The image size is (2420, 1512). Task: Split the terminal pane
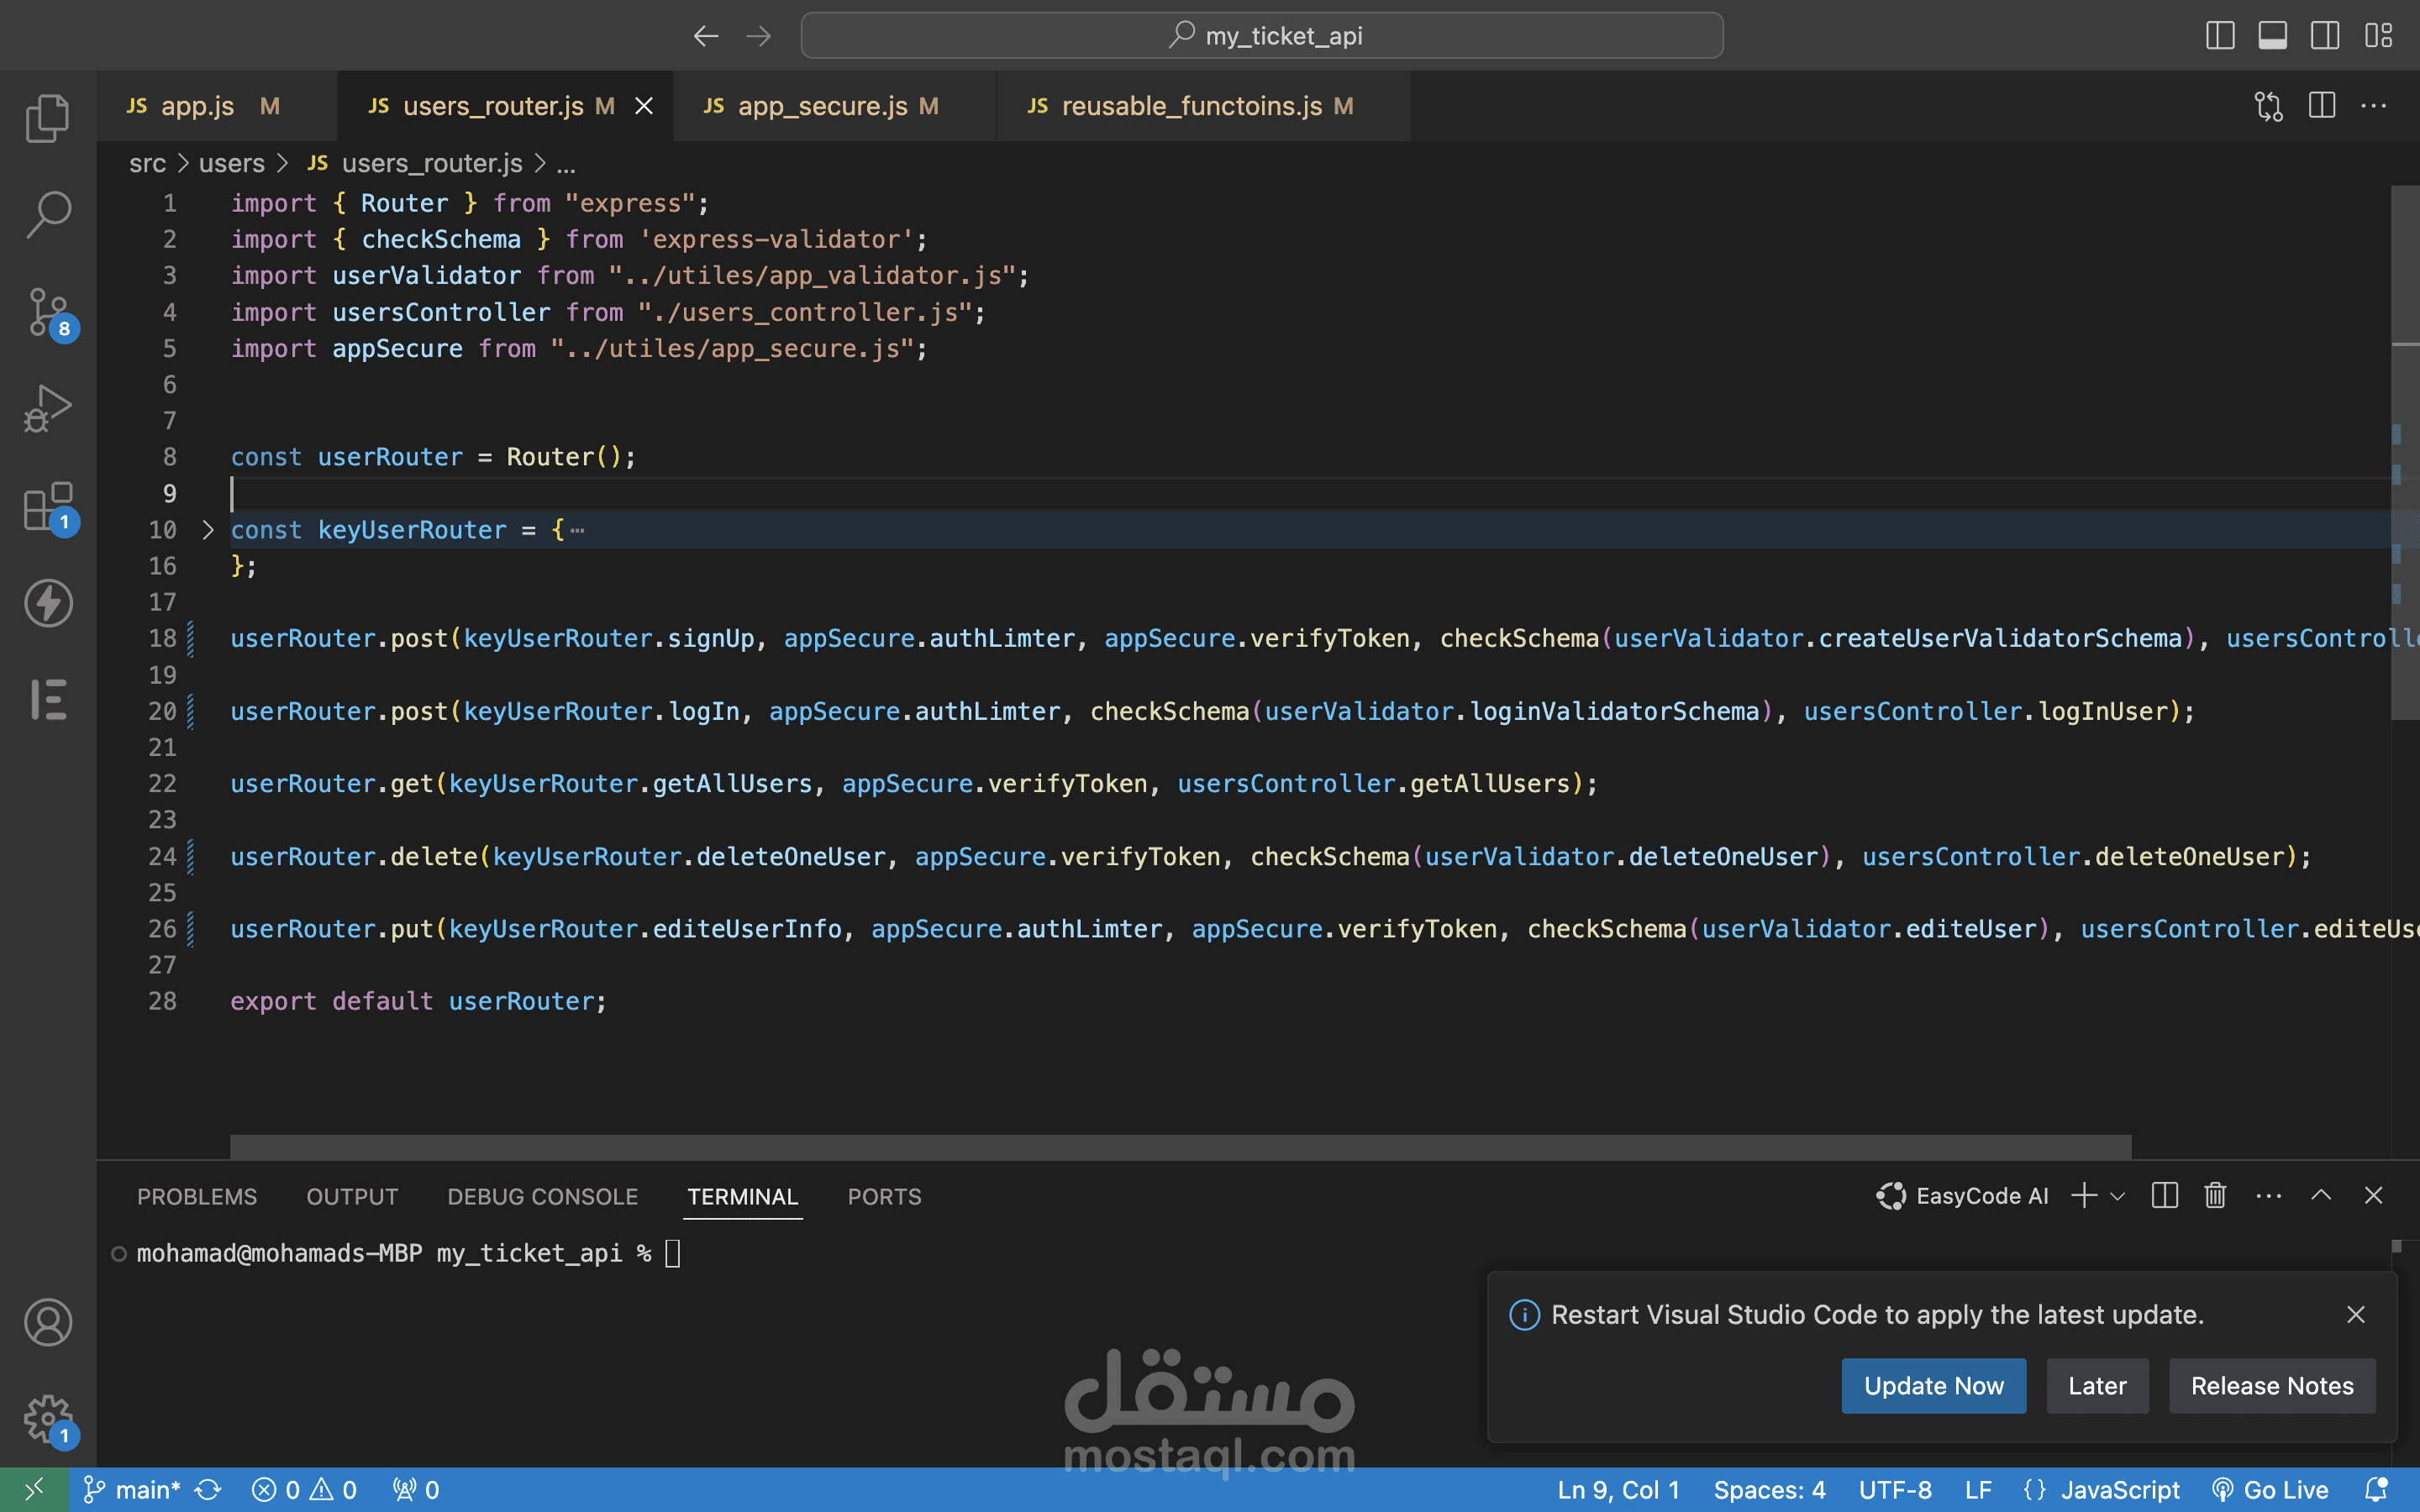pos(2164,1196)
